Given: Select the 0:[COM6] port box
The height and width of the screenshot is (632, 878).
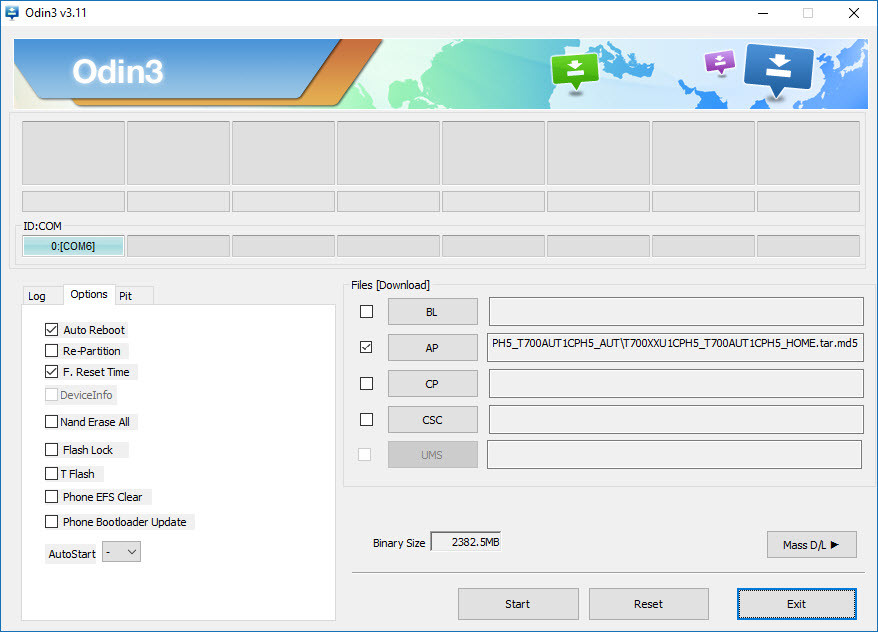Looking at the screenshot, I should click(73, 246).
